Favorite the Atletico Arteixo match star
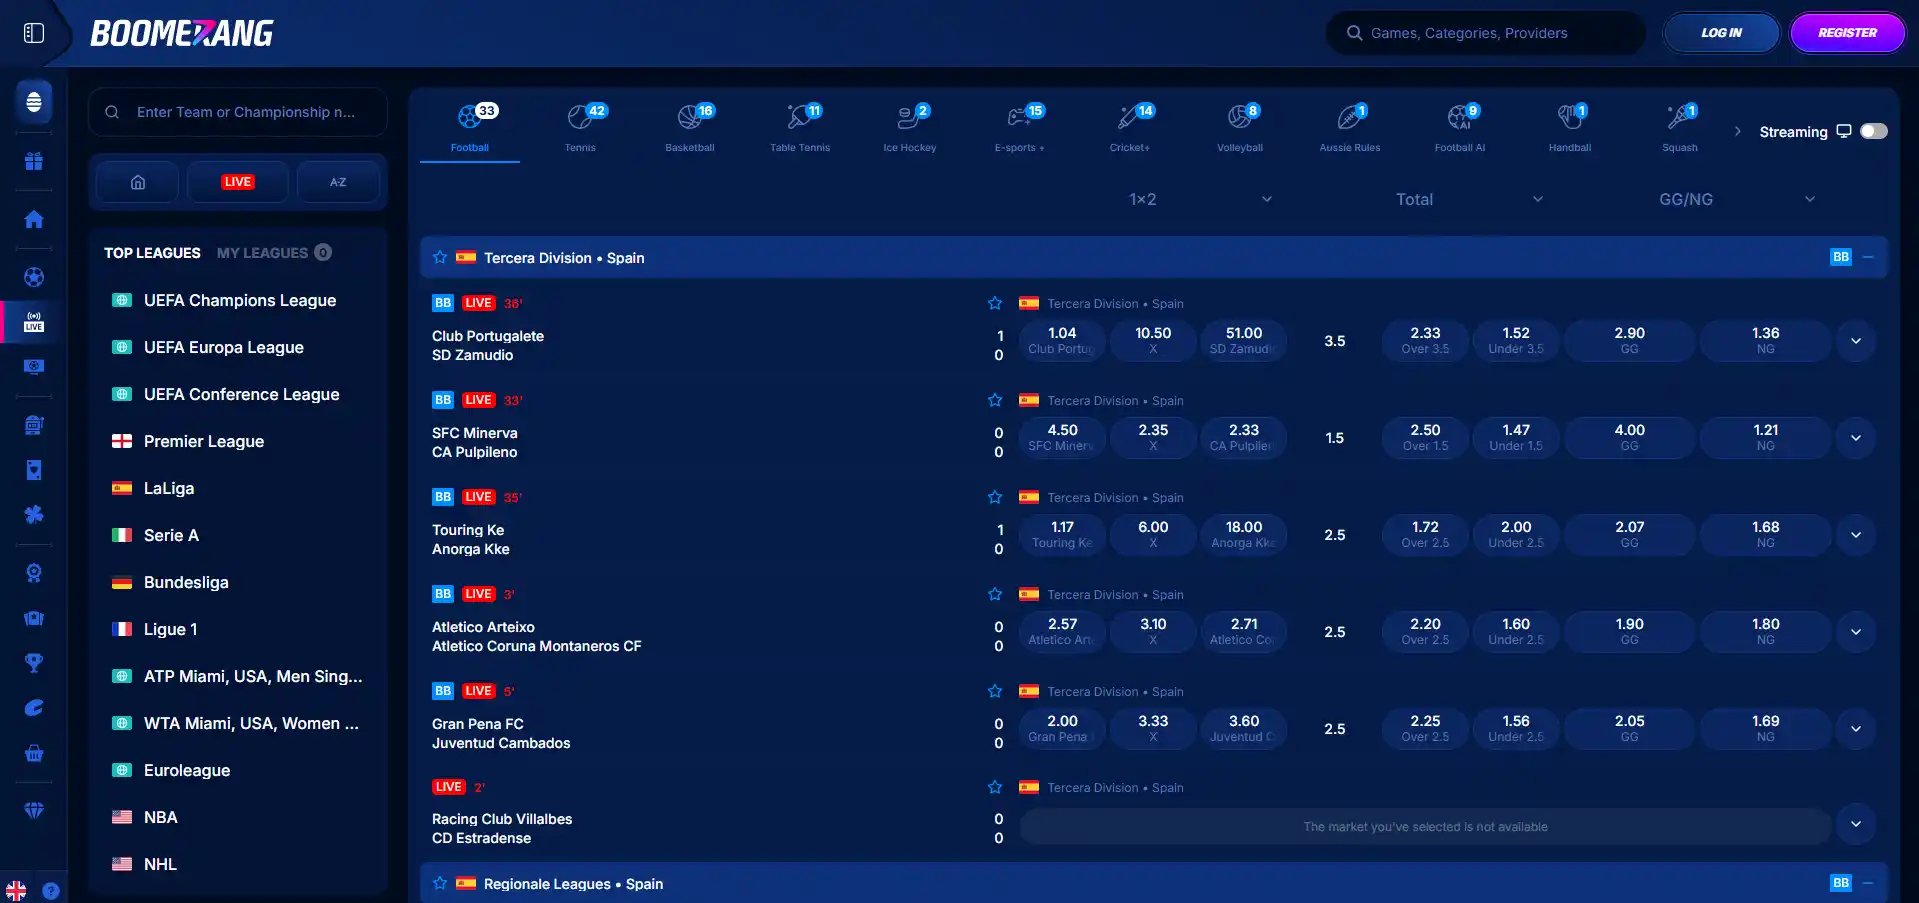The width and height of the screenshot is (1919, 903). point(995,594)
